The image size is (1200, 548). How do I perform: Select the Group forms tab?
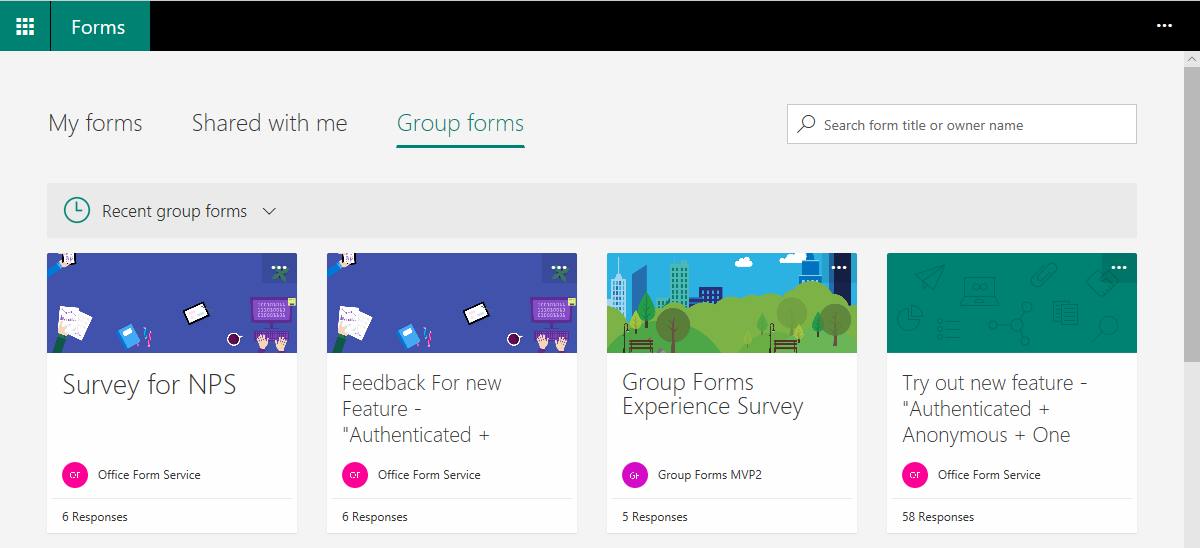click(460, 124)
